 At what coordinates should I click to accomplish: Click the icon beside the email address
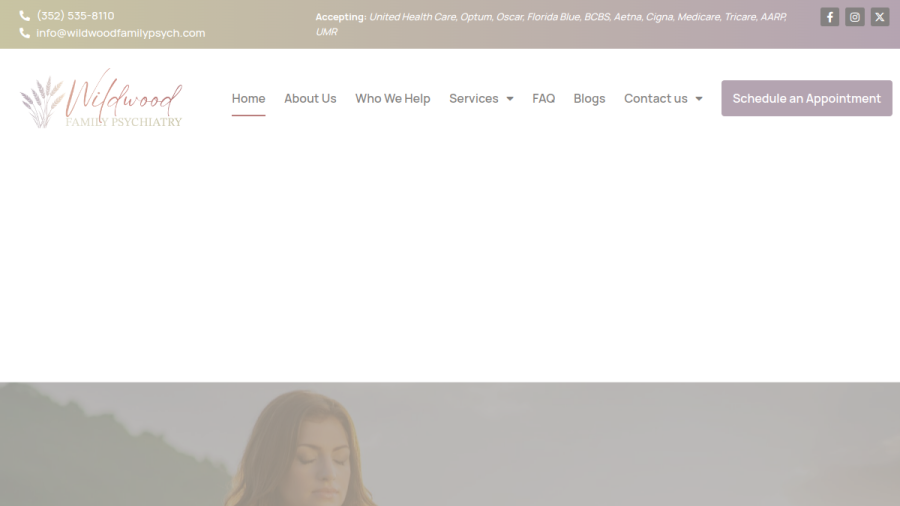(25, 33)
